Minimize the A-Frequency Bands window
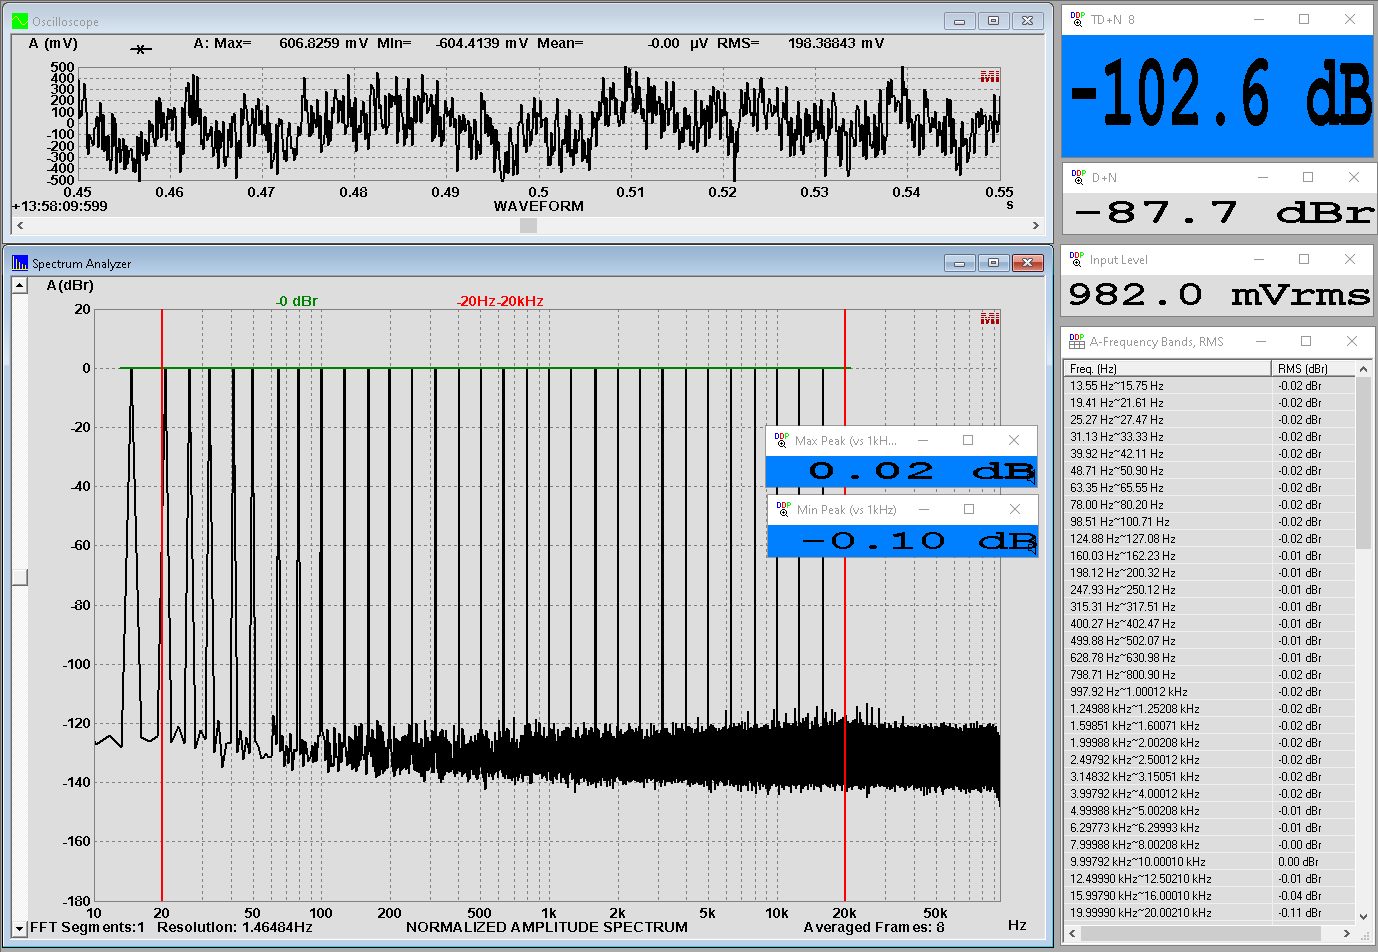The height and width of the screenshot is (952, 1378). point(1260,341)
